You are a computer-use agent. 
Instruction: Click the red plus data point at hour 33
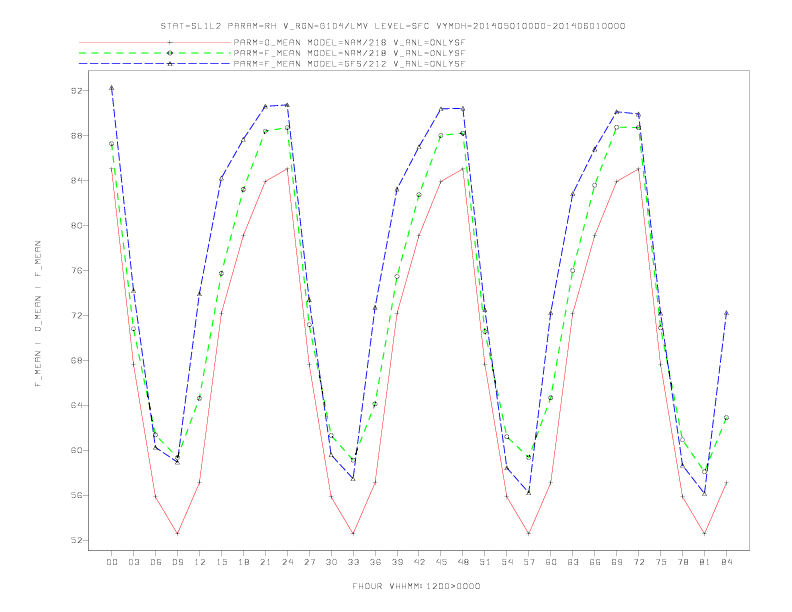point(353,533)
